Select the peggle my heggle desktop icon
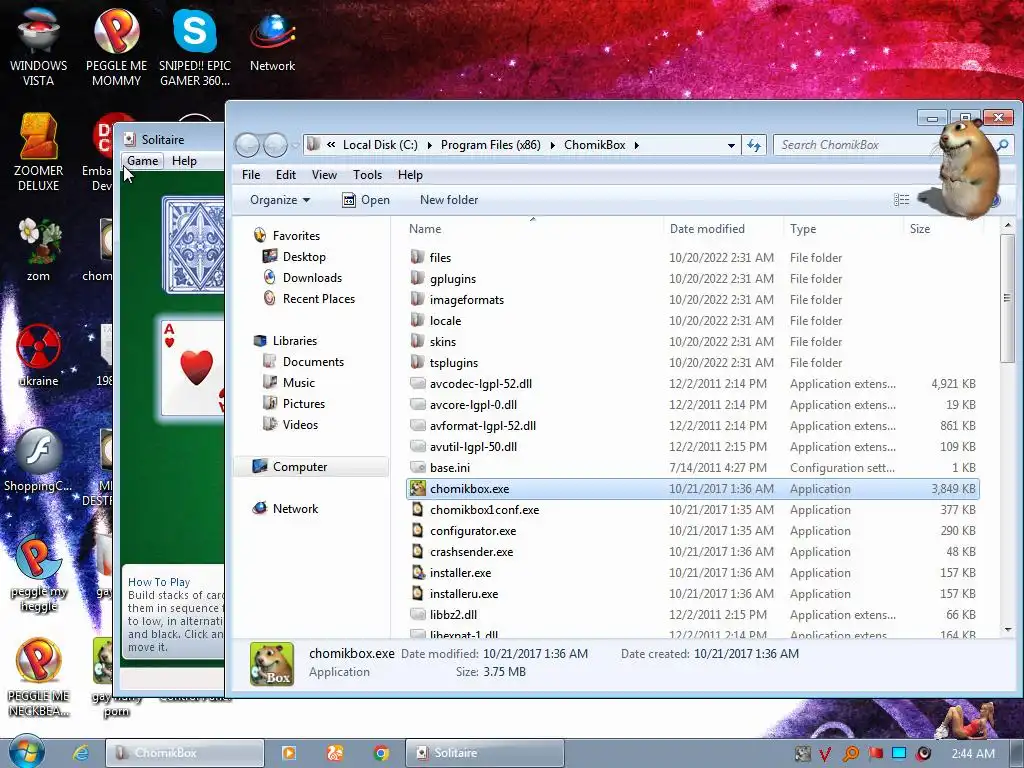The width and height of the screenshot is (1024, 768). pyautogui.click(x=38, y=572)
